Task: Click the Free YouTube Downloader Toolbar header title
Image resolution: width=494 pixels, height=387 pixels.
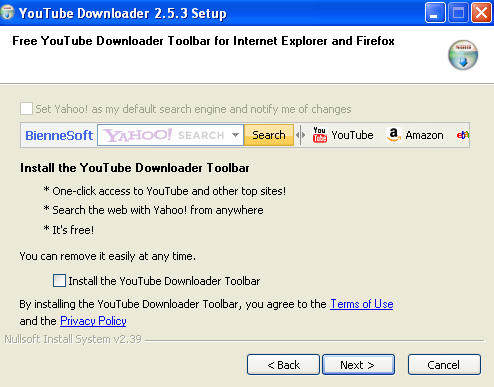Action: 203,41
